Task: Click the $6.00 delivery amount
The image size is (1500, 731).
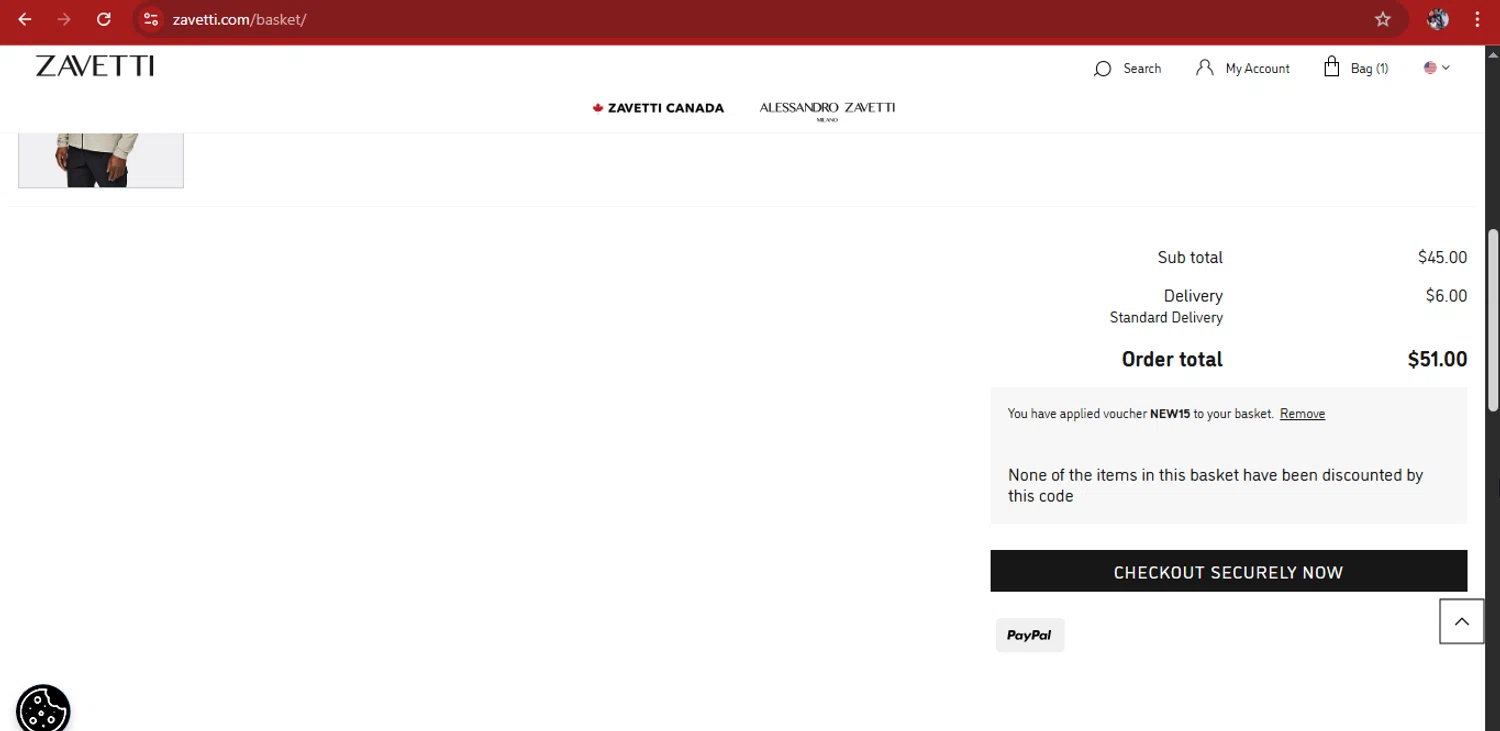Action: [x=1446, y=296]
